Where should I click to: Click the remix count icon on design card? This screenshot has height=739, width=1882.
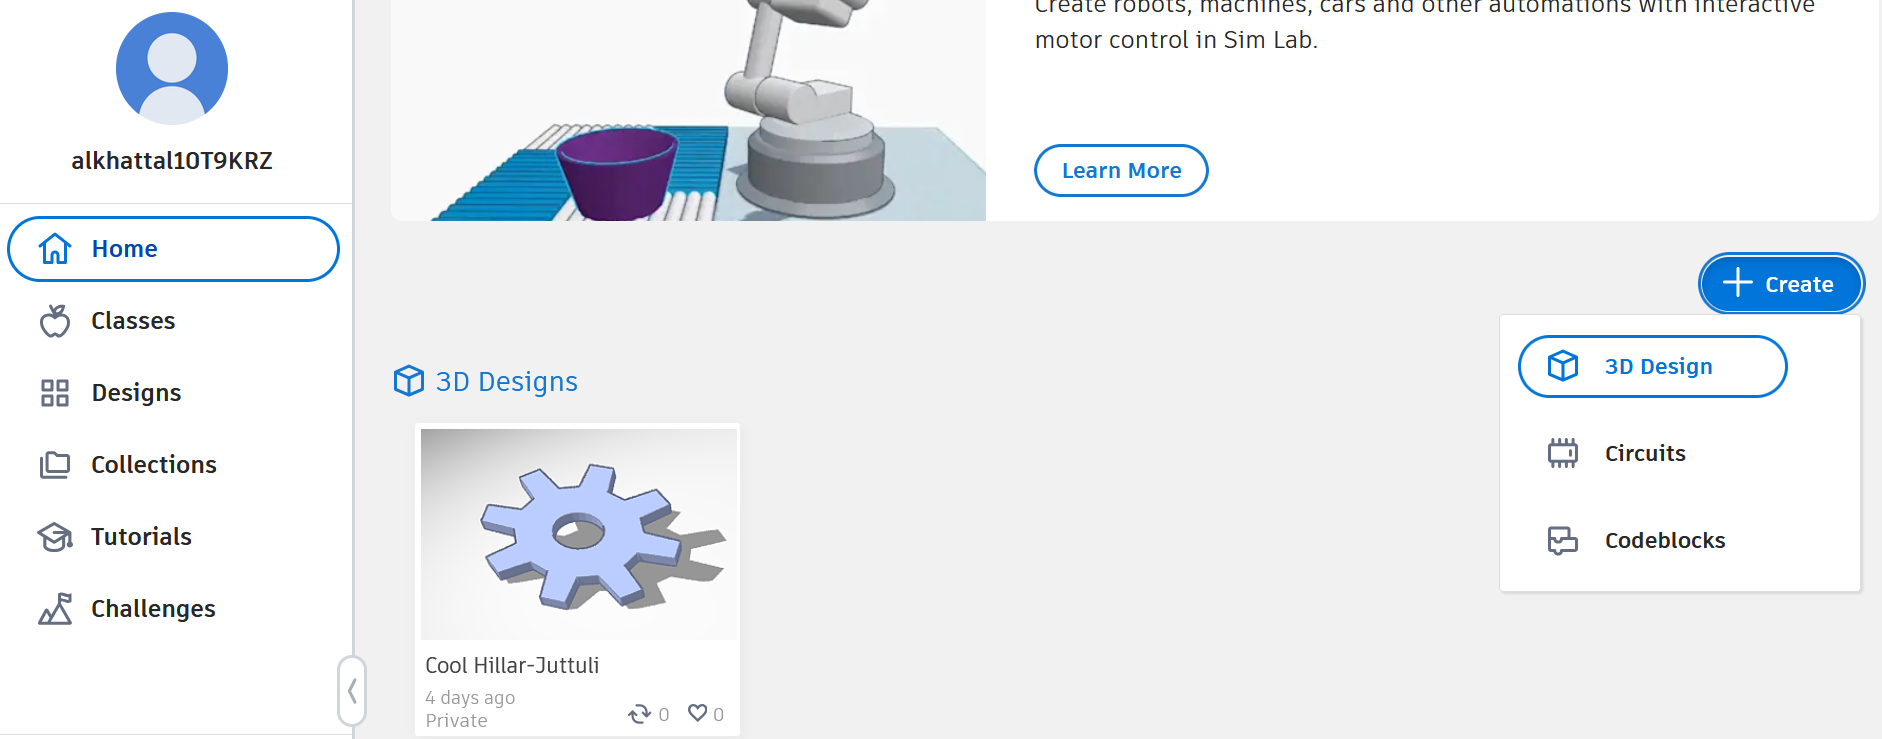click(639, 714)
